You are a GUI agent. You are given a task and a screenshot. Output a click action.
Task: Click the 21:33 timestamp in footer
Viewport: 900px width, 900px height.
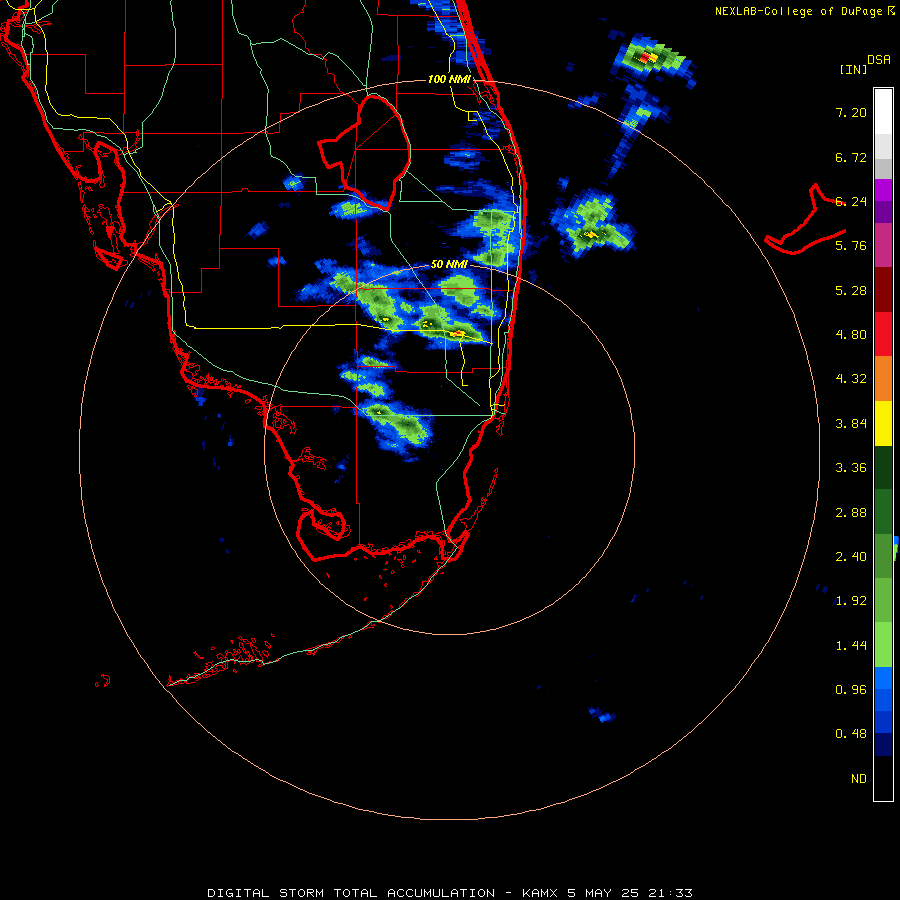[x=670, y=893]
